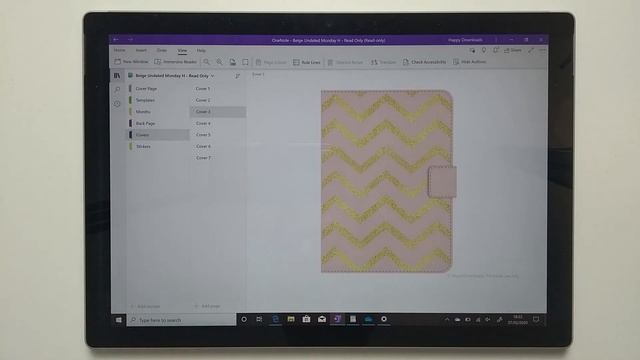This screenshot has height=360, width=640.
Task: Switch to the Home ribbon tab
Action: click(120, 50)
